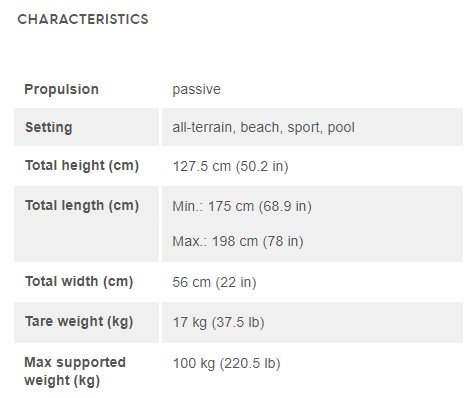Select the Max supported weight (kg) label
The image size is (472, 398).
75,371
